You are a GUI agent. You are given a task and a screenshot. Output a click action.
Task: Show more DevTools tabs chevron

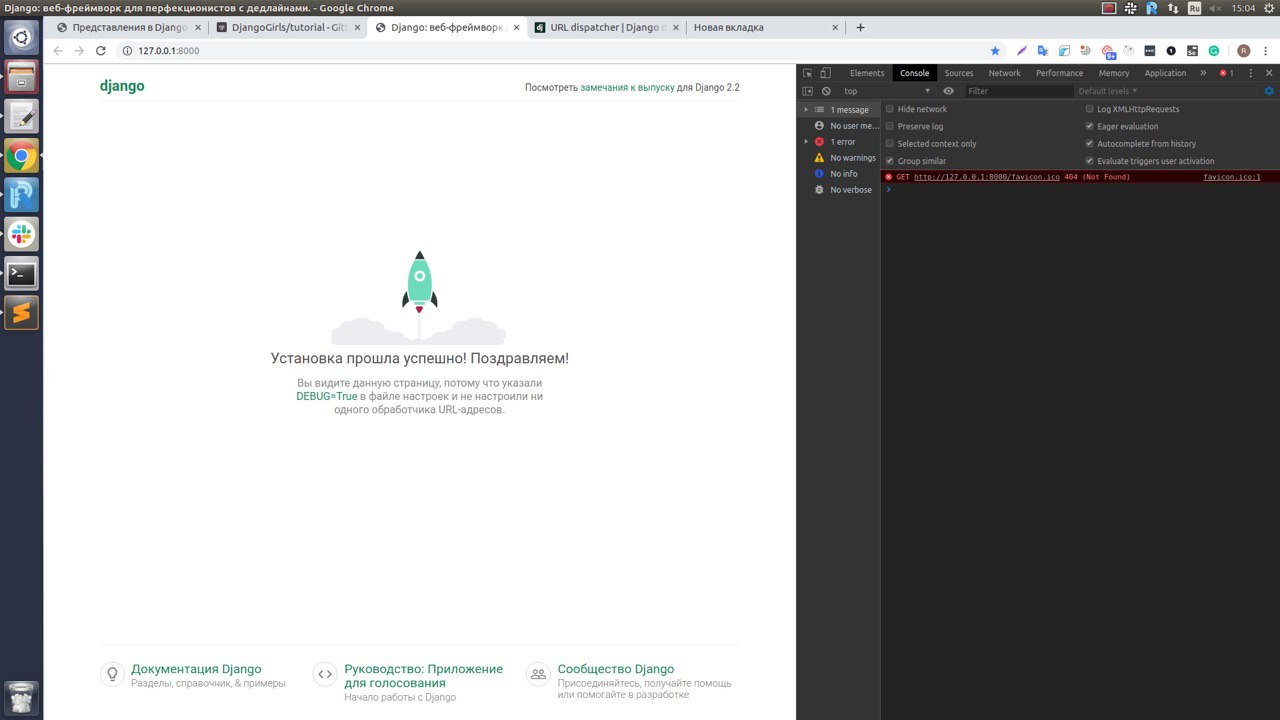(x=1203, y=73)
